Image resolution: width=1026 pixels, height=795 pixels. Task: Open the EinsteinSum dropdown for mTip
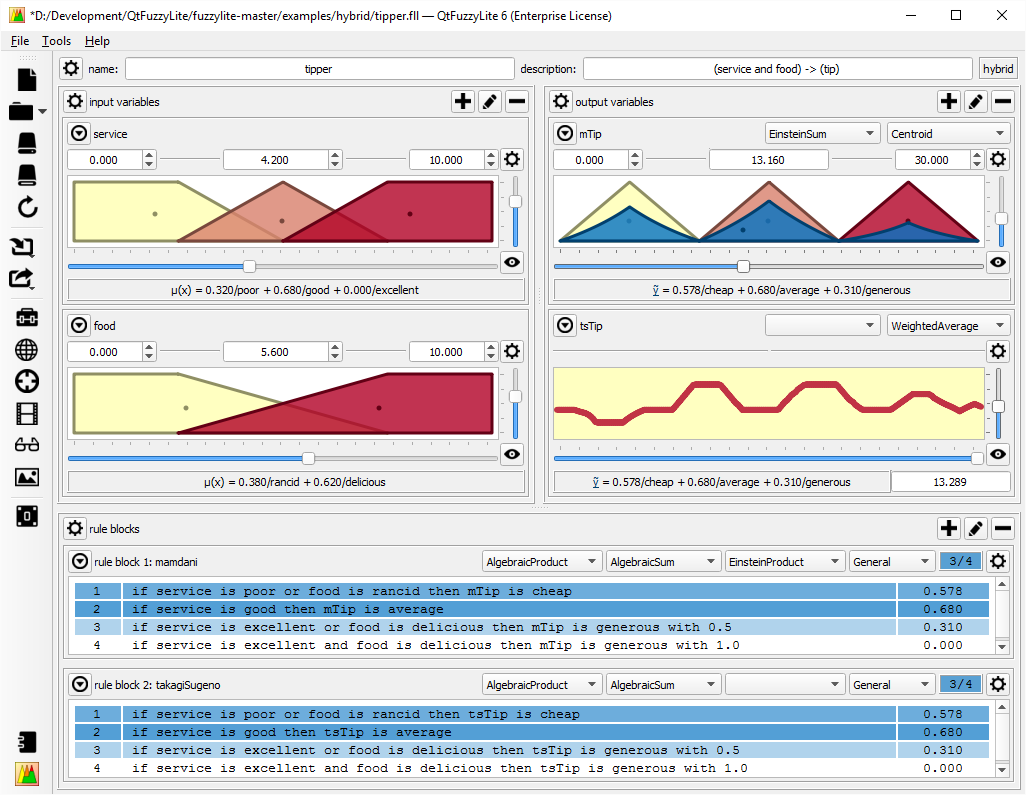pyautogui.click(x=822, y=133)
